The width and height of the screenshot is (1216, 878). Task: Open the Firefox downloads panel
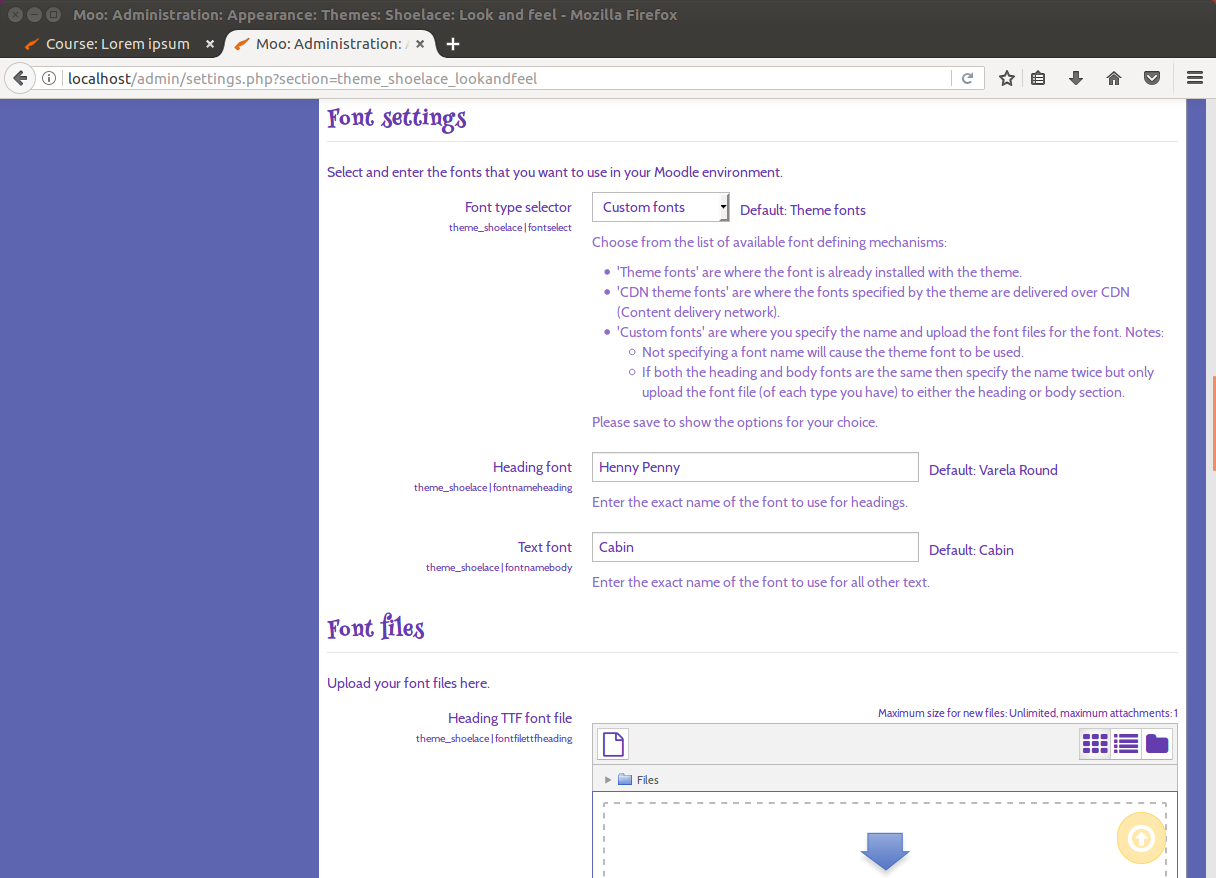[x=1076, y=78]
